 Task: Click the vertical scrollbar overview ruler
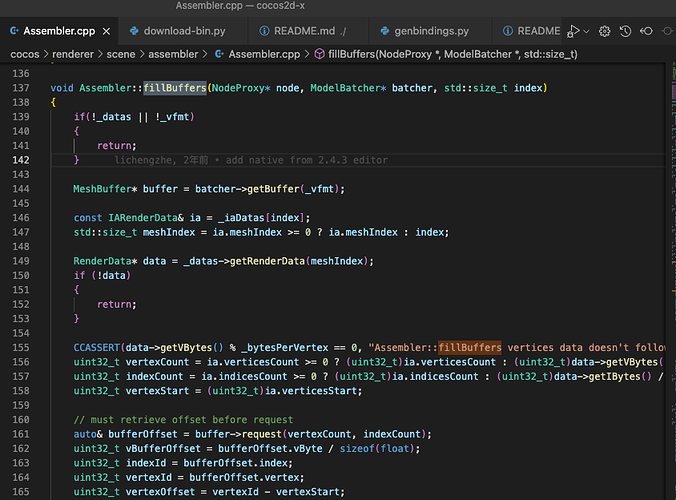[x=673, y=280]
